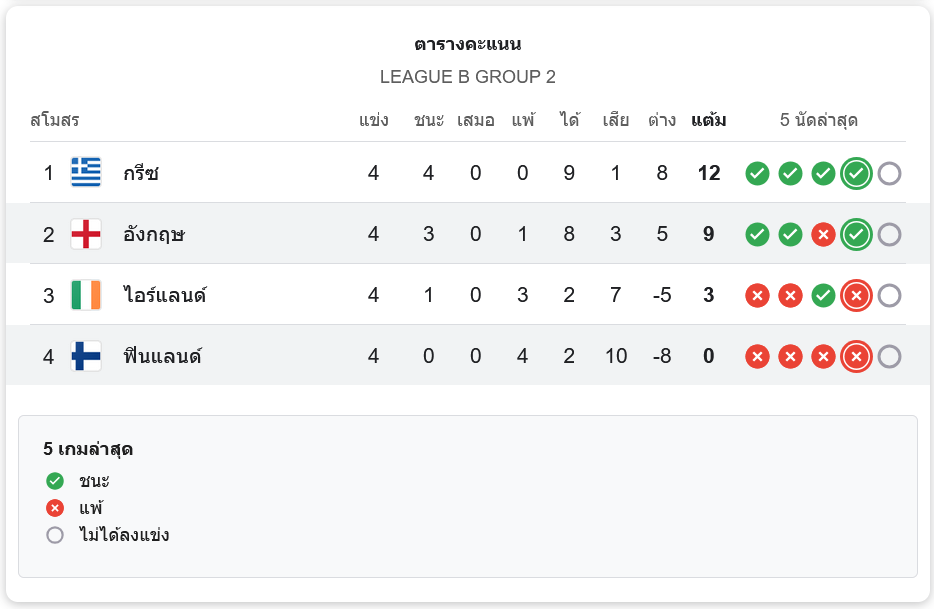Open the กรีซ team link
The width and height of the screenshot is (934, 609).
click(x=142, y=173)
